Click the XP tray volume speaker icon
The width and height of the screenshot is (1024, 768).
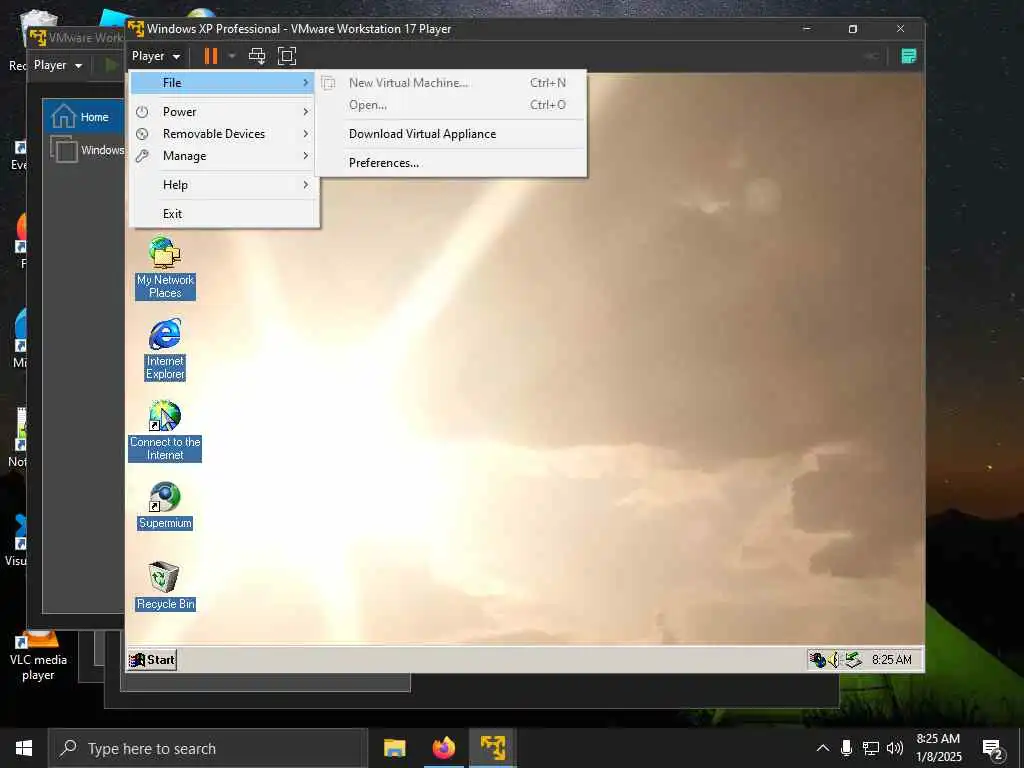(834, 660)
